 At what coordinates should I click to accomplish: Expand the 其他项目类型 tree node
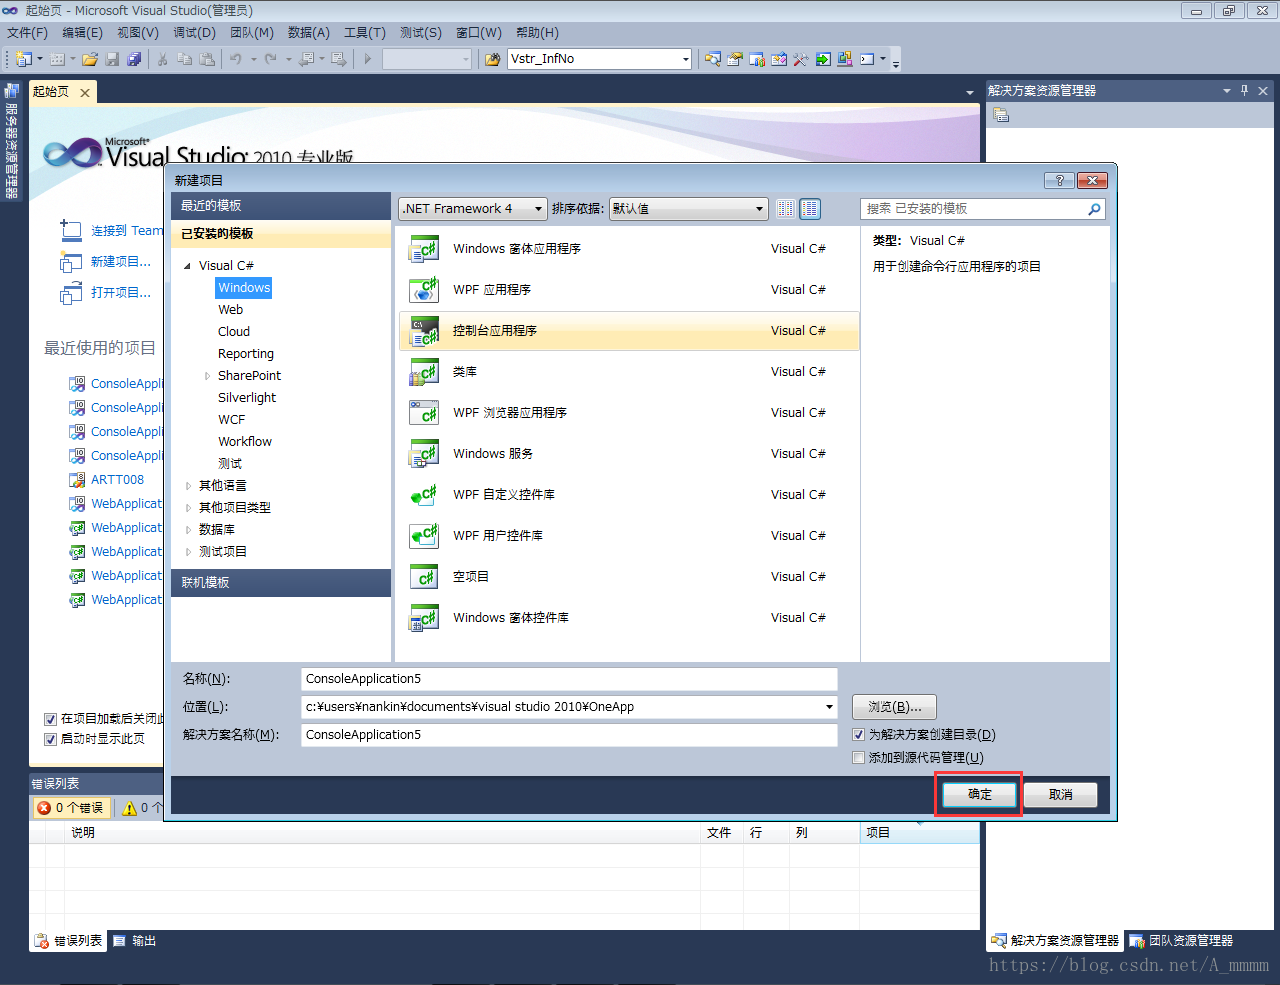click(188, 508)
